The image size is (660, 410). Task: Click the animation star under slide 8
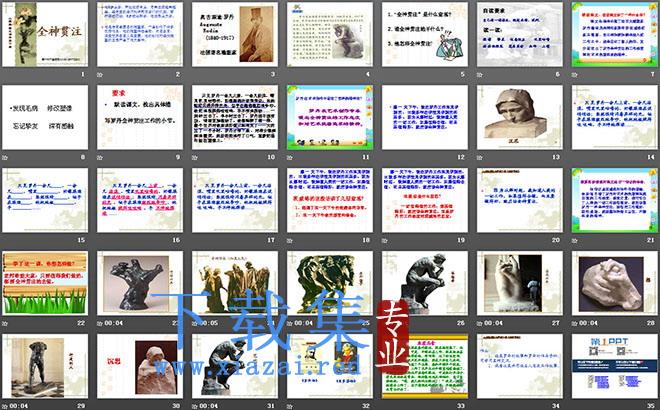coord(5,157)
